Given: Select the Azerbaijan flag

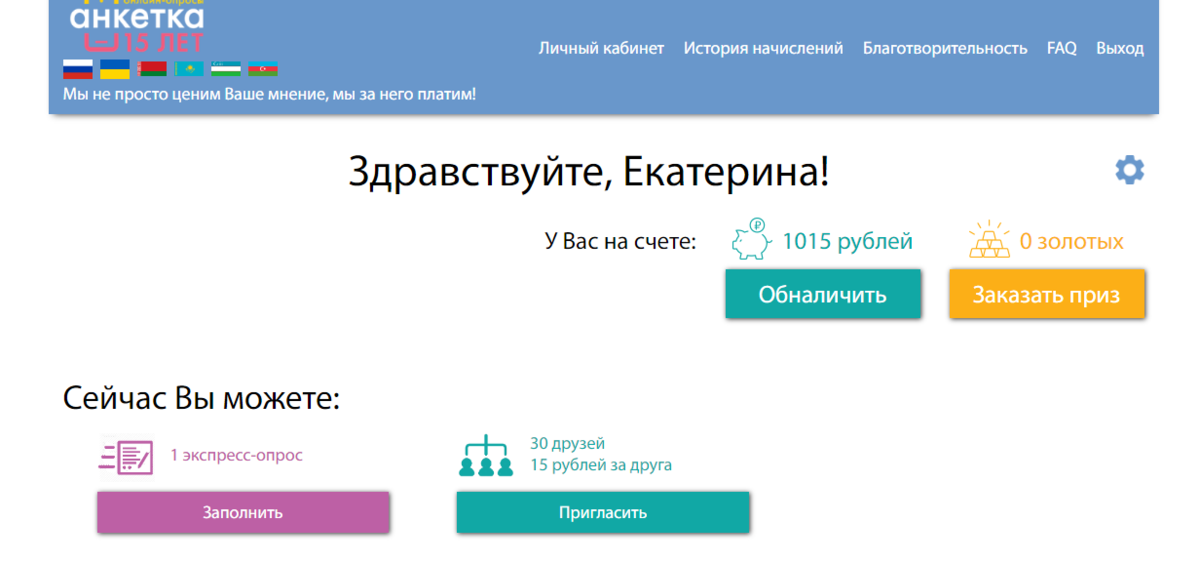Looking at the screenshot, I should click(x=263, y=69).
